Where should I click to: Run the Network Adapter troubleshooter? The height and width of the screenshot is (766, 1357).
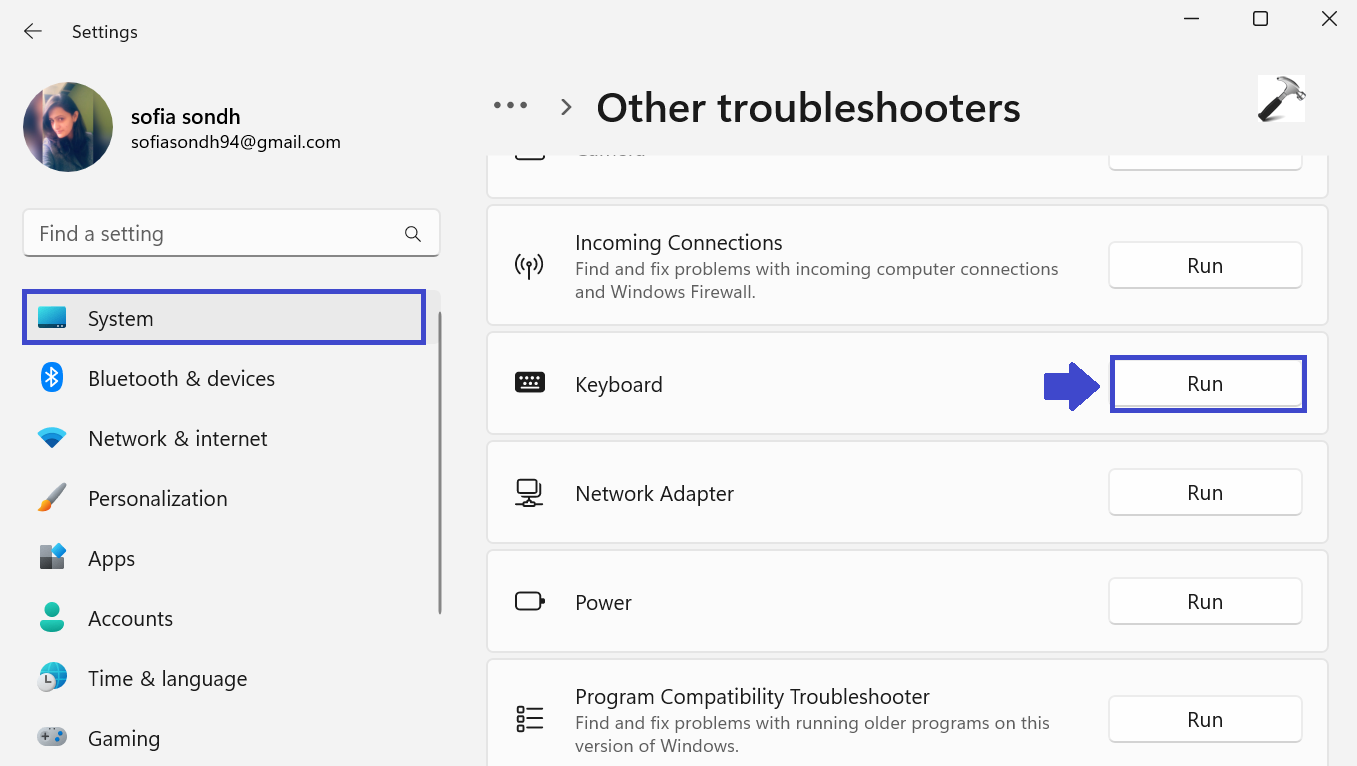[x=1205, y=493]
